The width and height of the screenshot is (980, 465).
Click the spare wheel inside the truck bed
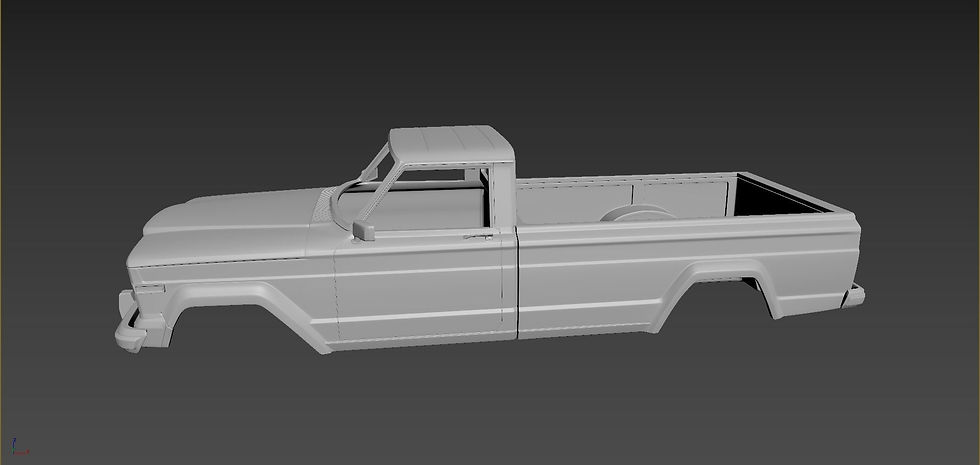coord(636,212)
